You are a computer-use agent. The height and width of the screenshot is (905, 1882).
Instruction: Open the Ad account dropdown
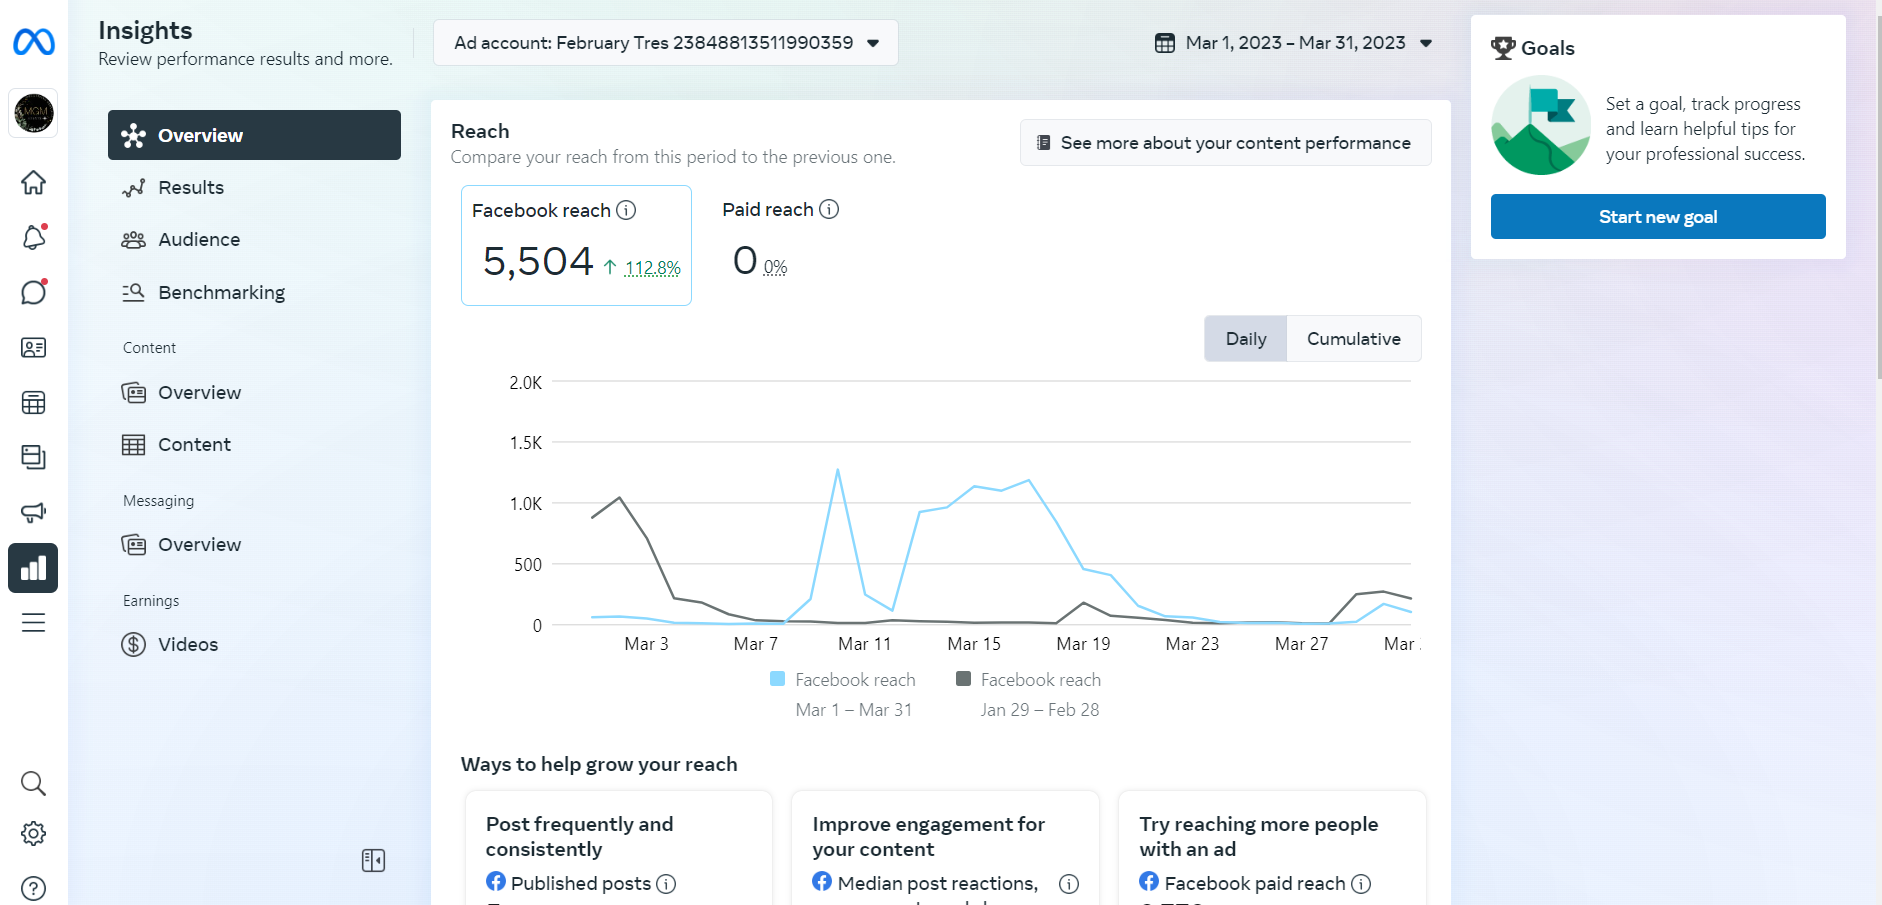tap(665, 43)
